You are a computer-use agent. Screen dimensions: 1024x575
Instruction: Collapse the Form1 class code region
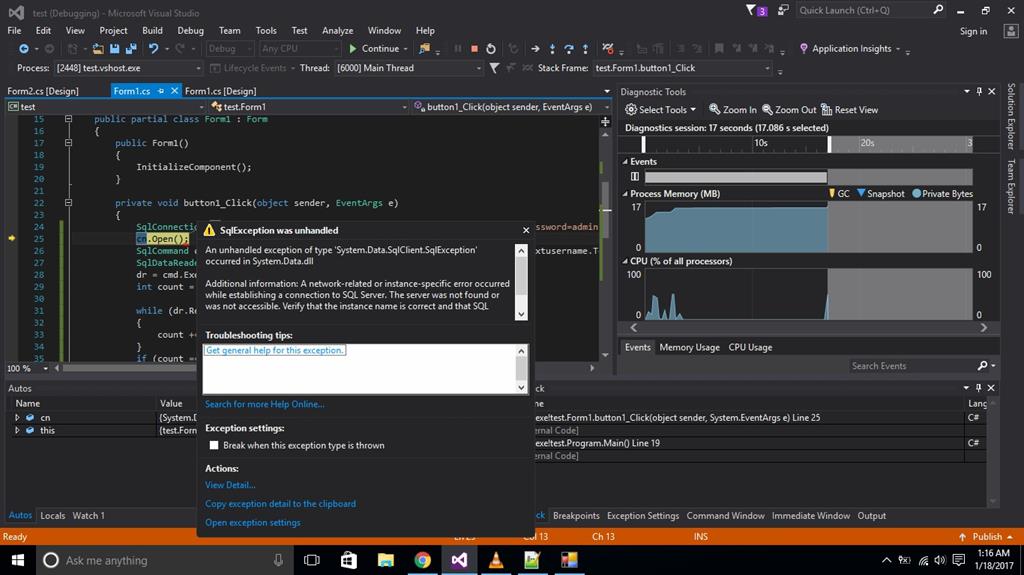pyautogui.click(x=68, y=119)
